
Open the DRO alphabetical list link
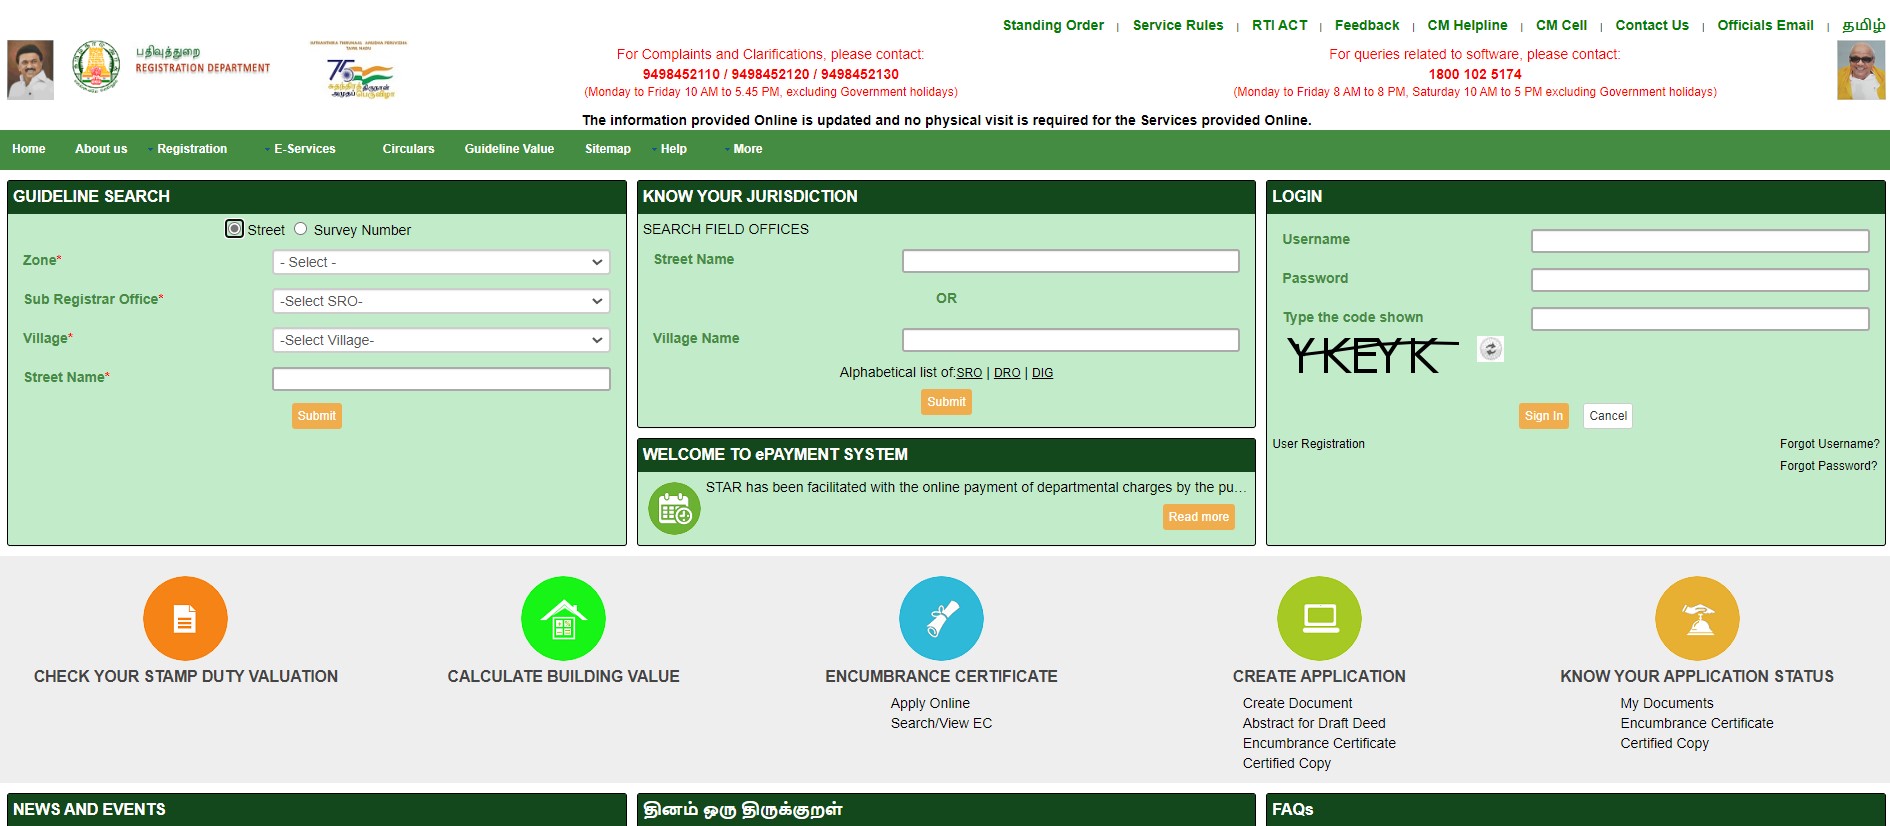point(1007,373)
